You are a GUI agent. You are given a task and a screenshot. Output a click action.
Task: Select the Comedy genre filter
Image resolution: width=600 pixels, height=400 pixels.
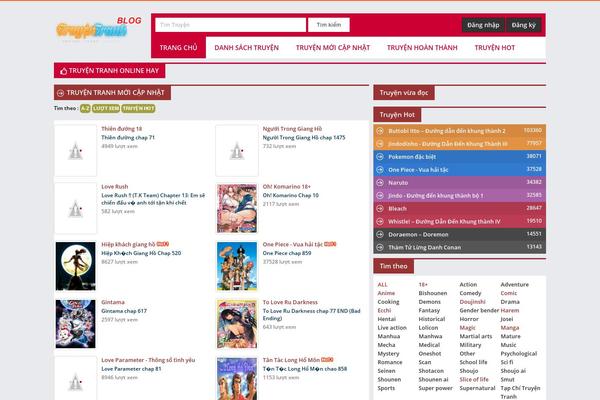470,293
